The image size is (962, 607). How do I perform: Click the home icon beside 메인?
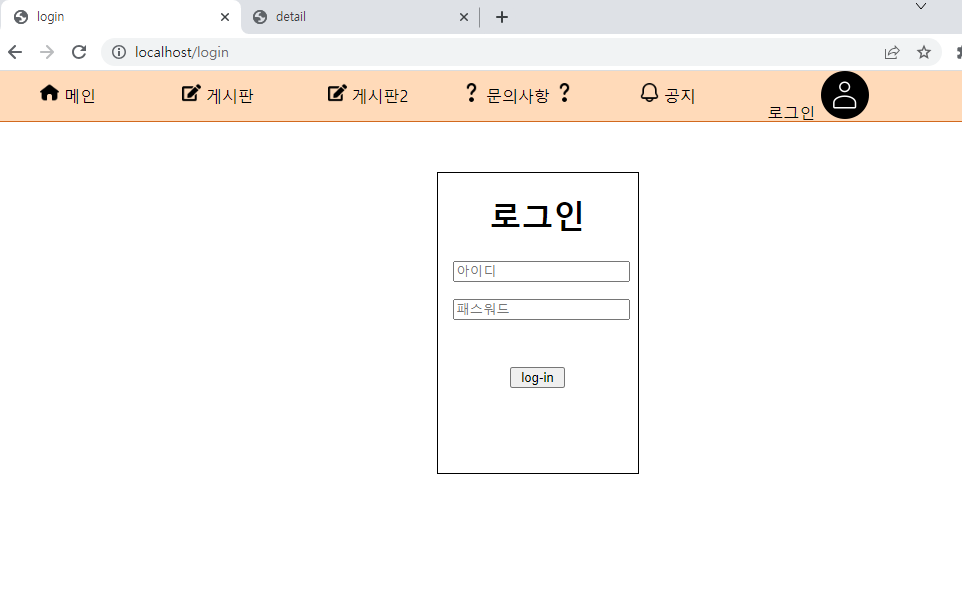coord(49,93)
